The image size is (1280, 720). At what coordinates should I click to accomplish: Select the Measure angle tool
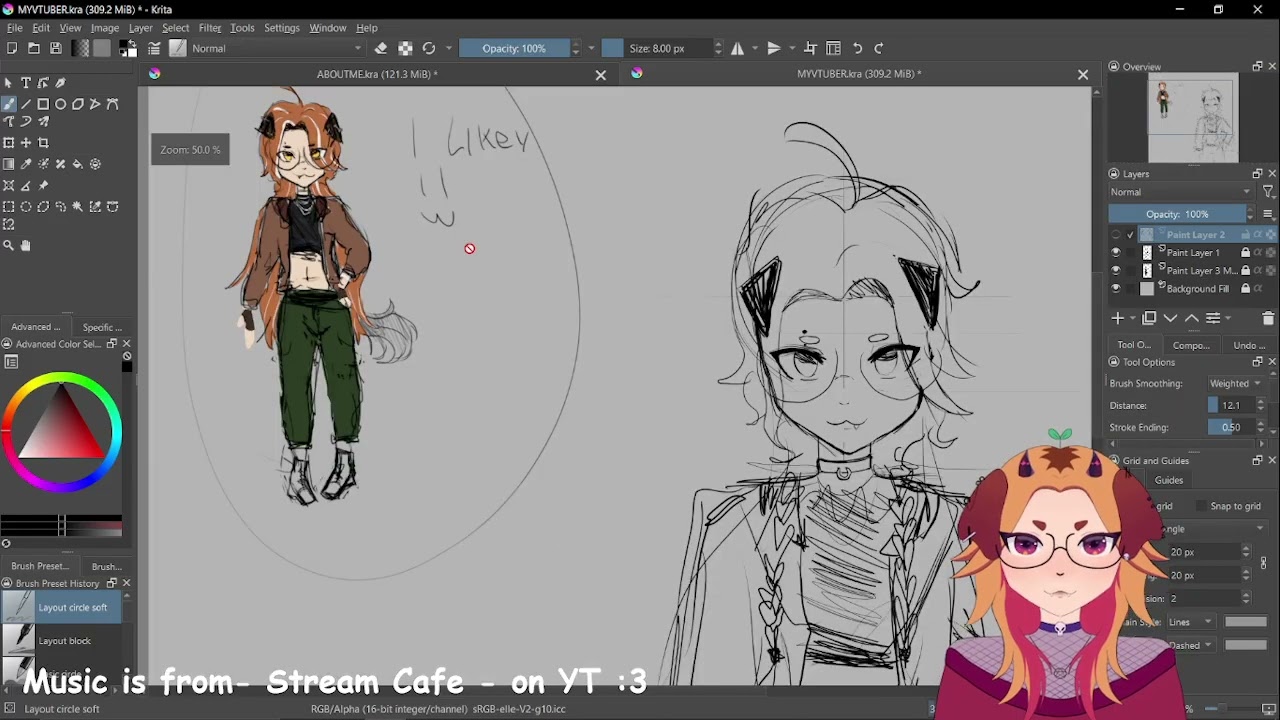[26, 186]
